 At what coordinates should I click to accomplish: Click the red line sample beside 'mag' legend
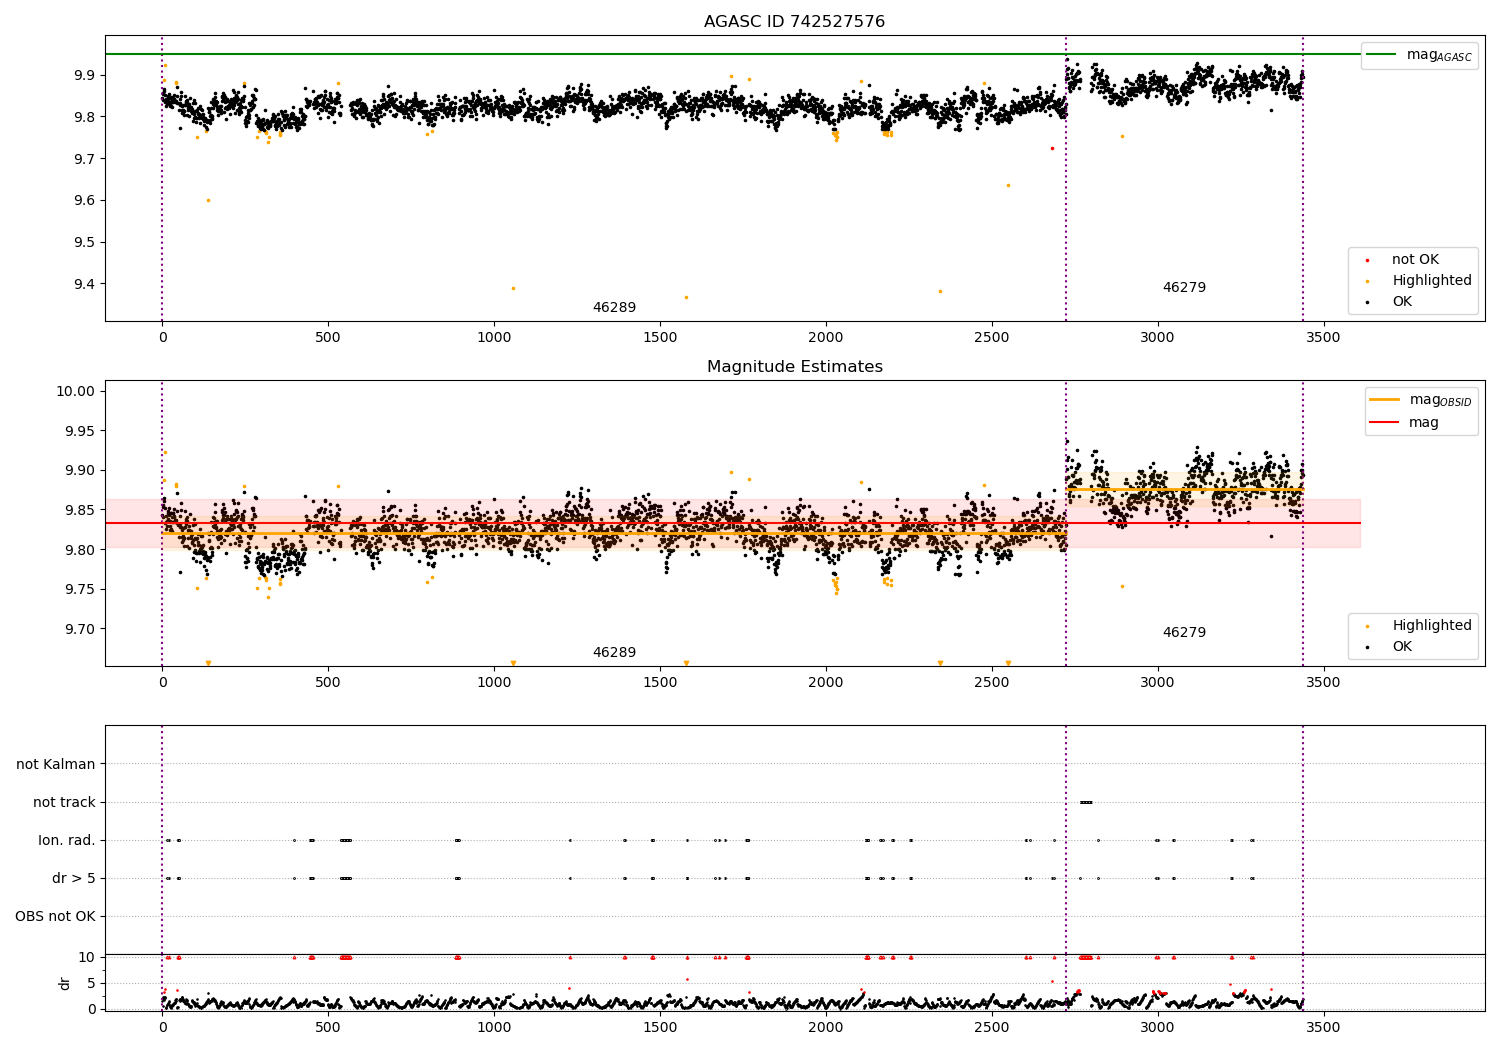coord(1385,423)
